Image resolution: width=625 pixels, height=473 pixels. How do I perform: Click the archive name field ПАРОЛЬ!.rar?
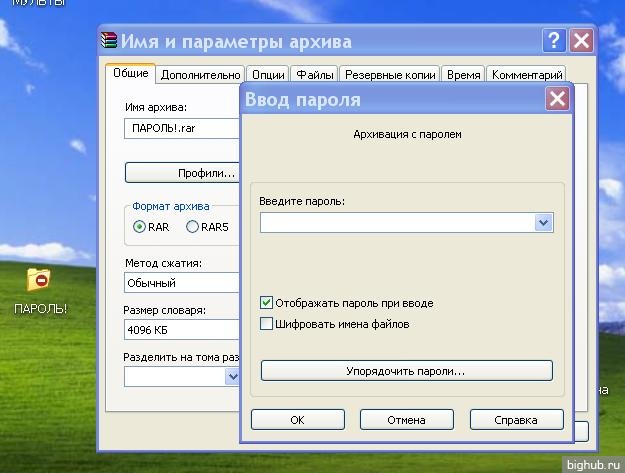tap(182, 129)
